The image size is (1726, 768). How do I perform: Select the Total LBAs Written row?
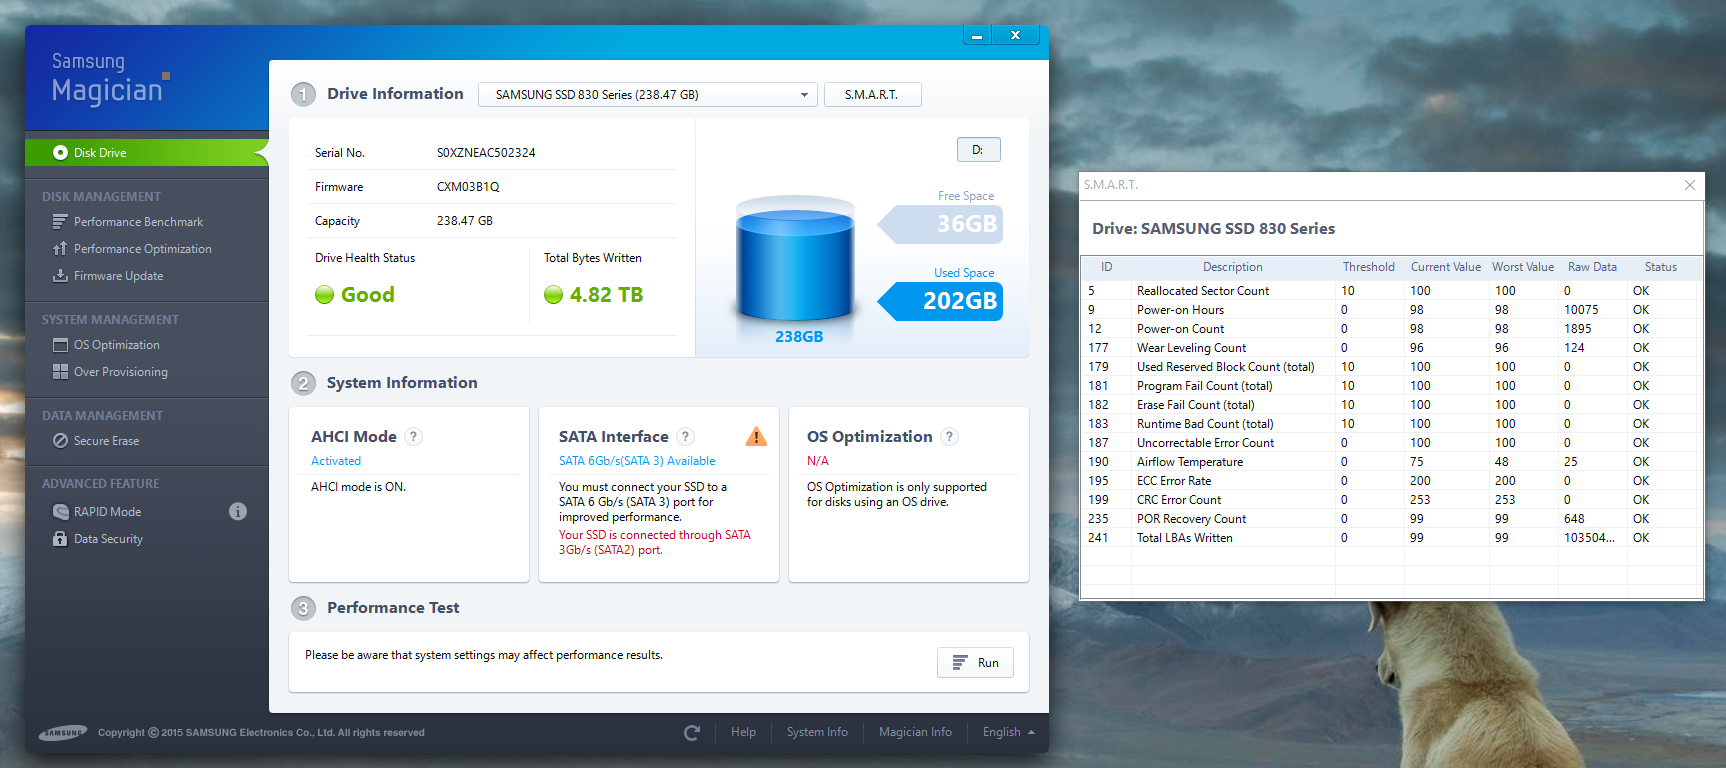1391,538
